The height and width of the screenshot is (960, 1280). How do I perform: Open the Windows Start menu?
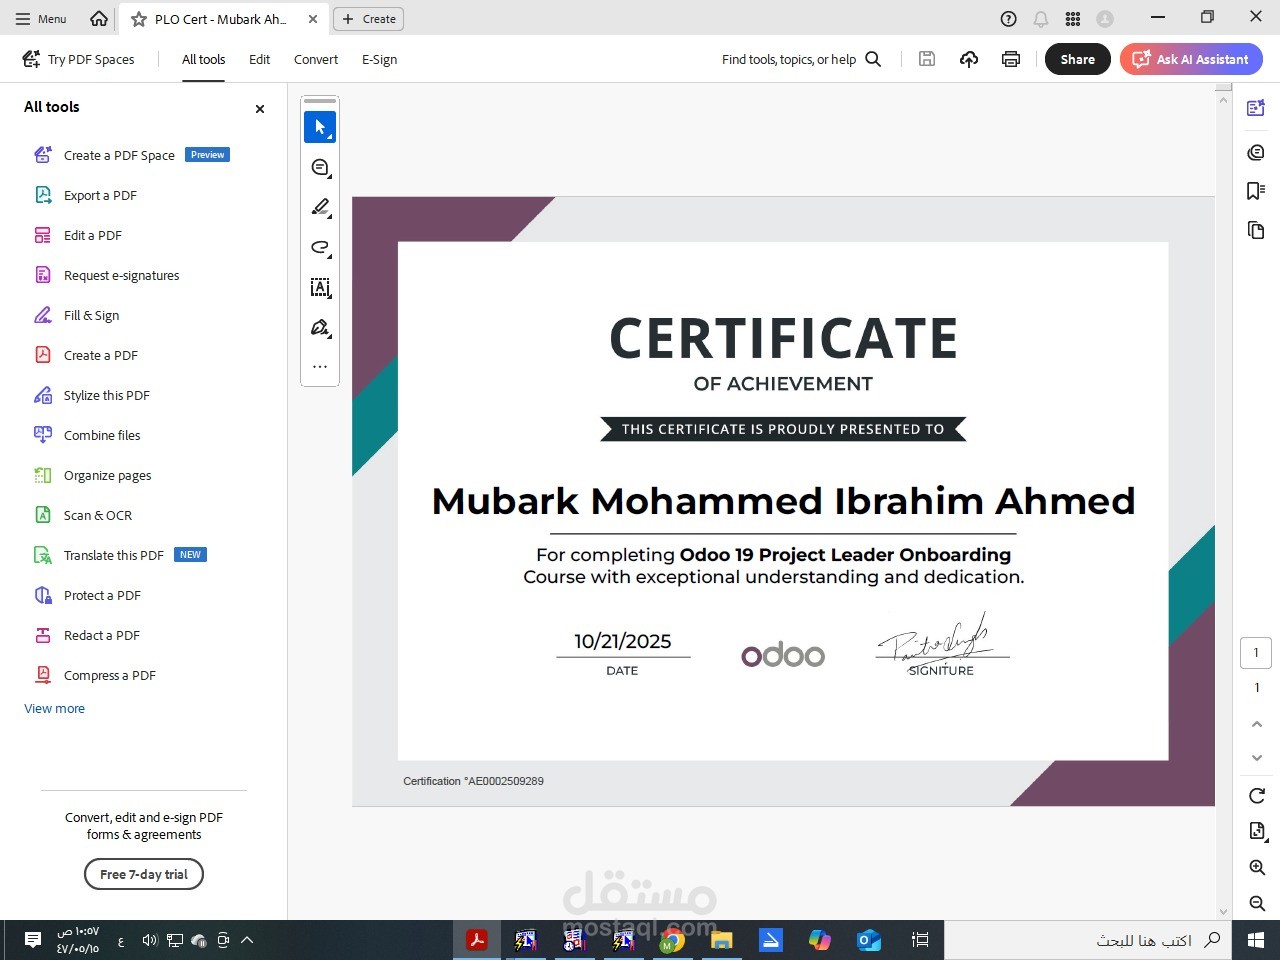(1256, 940)
